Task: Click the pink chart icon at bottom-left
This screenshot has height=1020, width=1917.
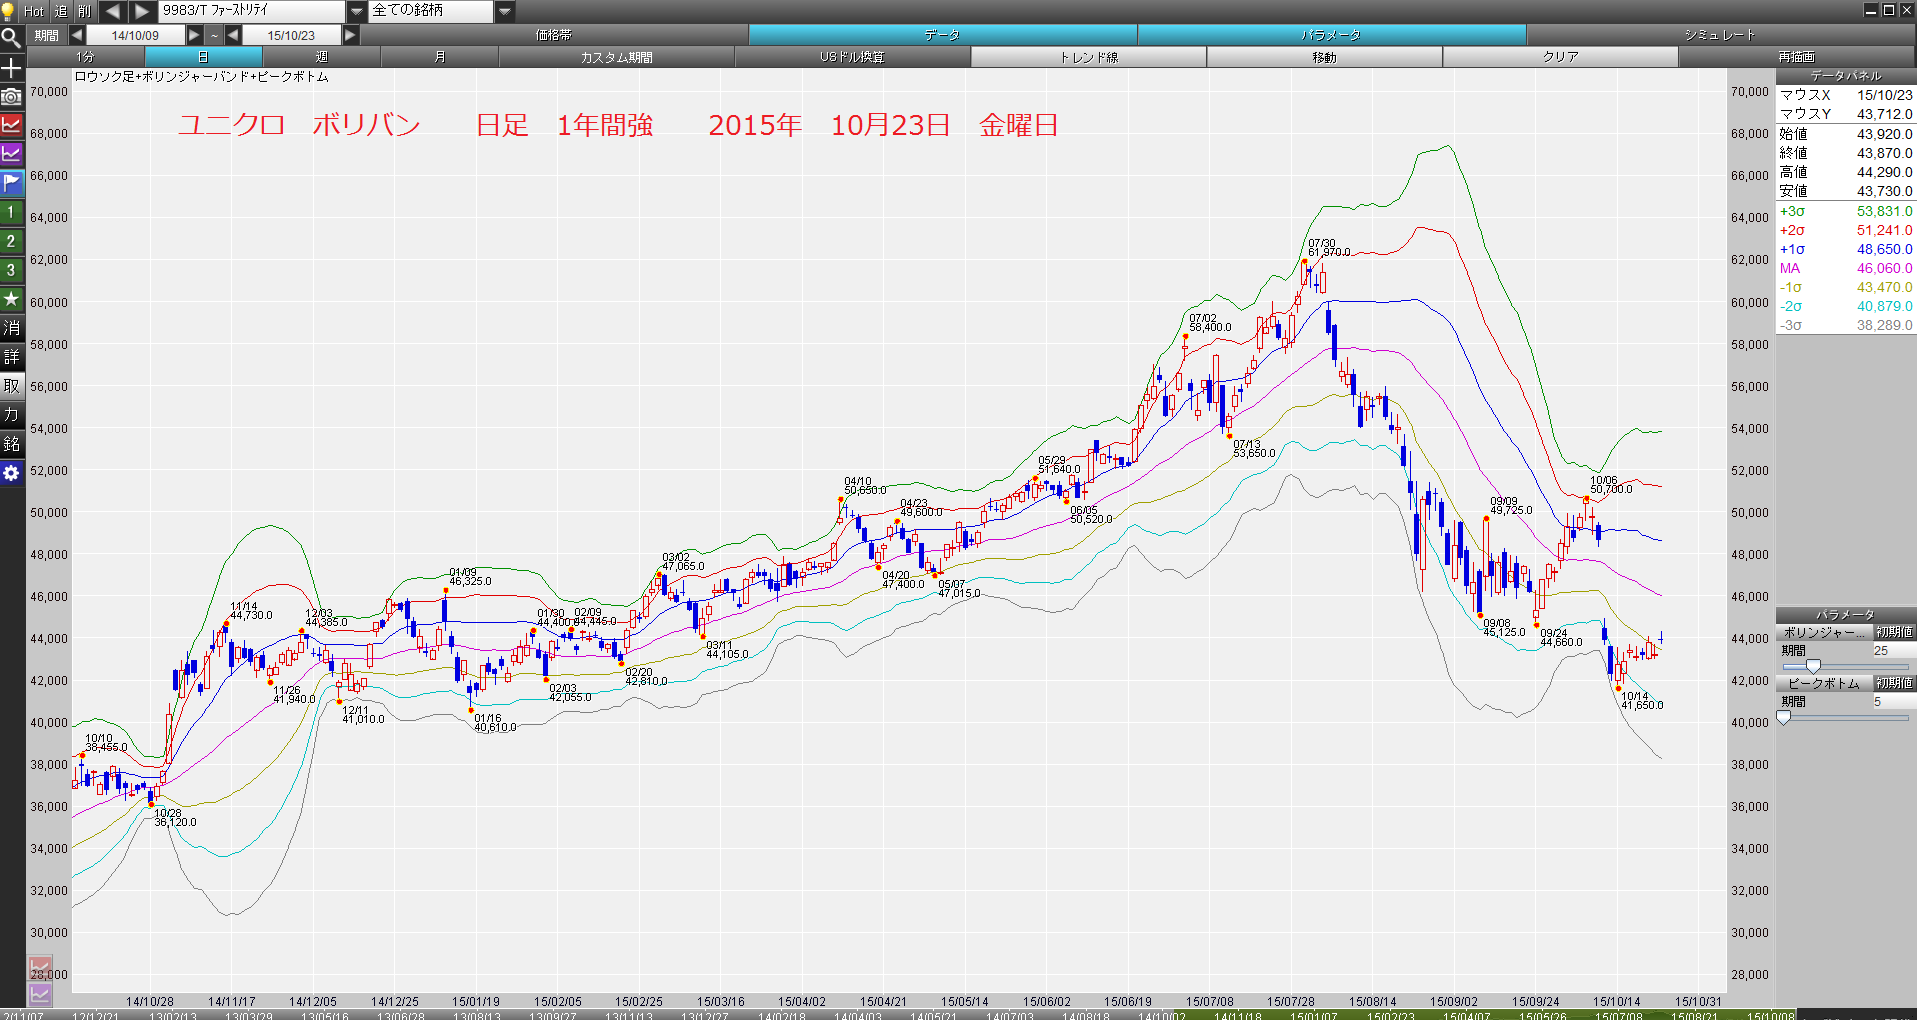Action: pyautogui.click(x=40, y=969)
